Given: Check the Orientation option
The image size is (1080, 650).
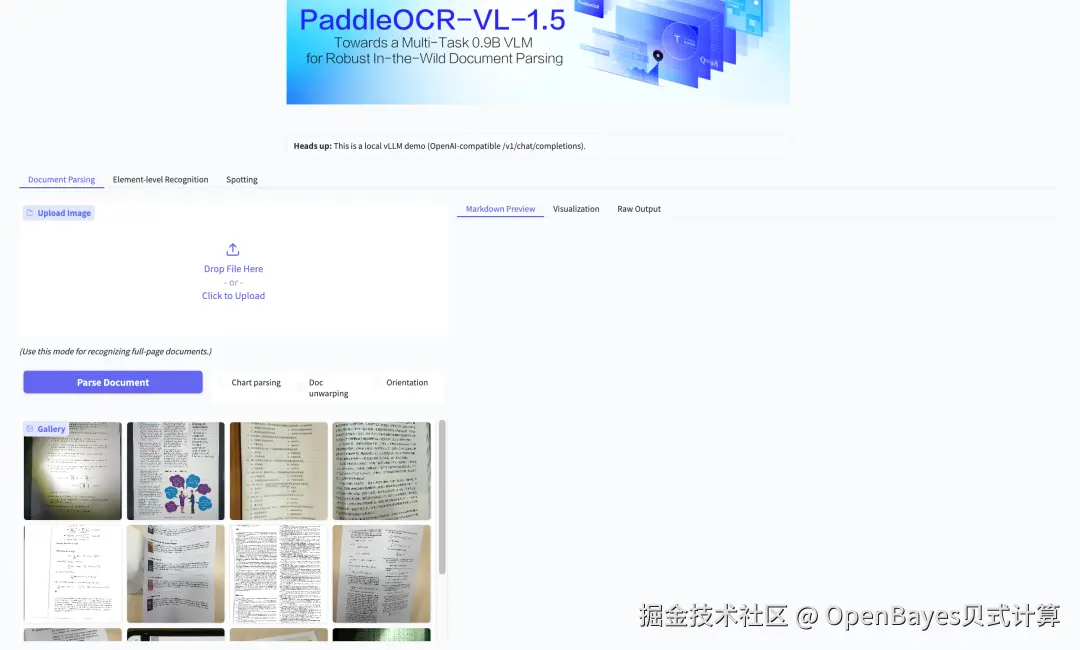Looking at the screenshot, I should tap(377, 382).
